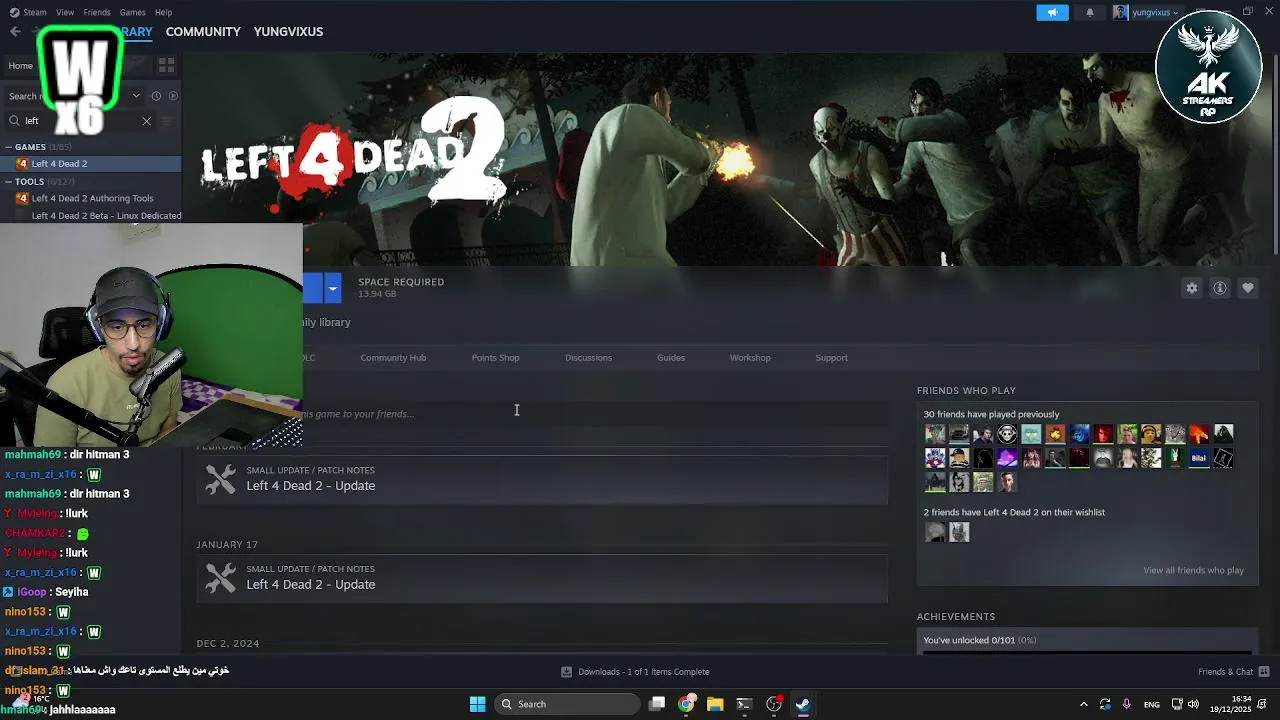Click the Home button in library sidebar
1280x720 pixels.
point(21,66)
